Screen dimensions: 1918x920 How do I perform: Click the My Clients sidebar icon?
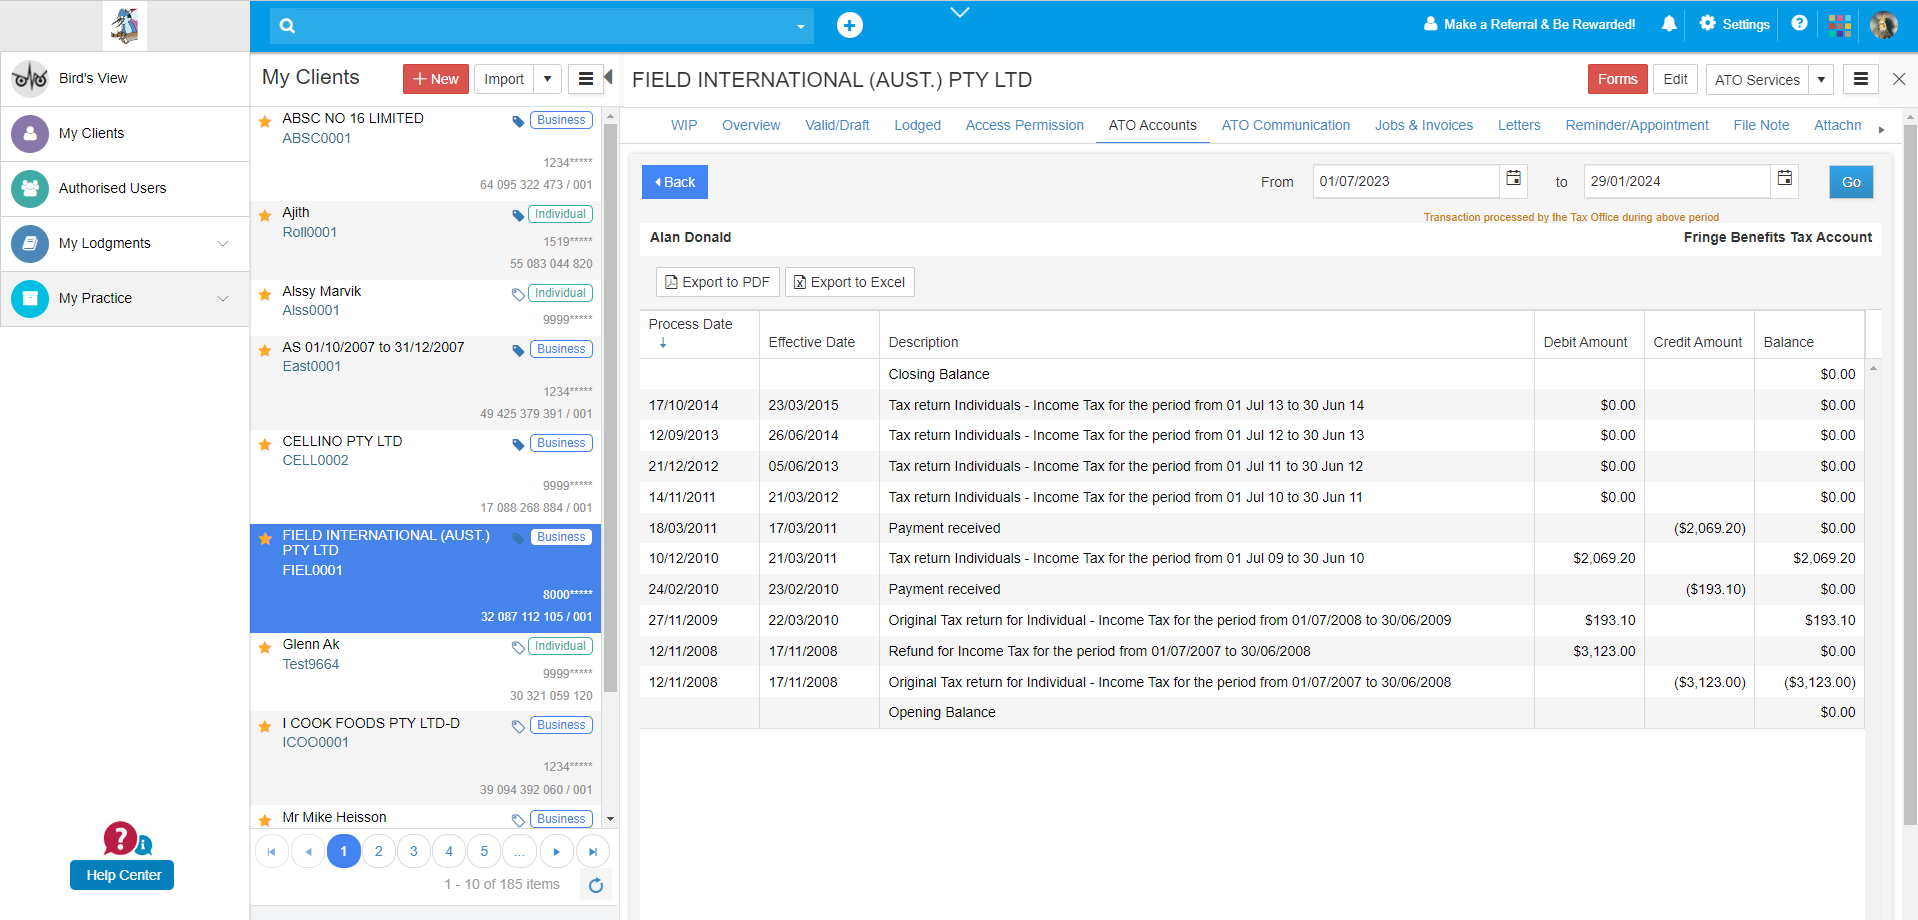point(30,133)
